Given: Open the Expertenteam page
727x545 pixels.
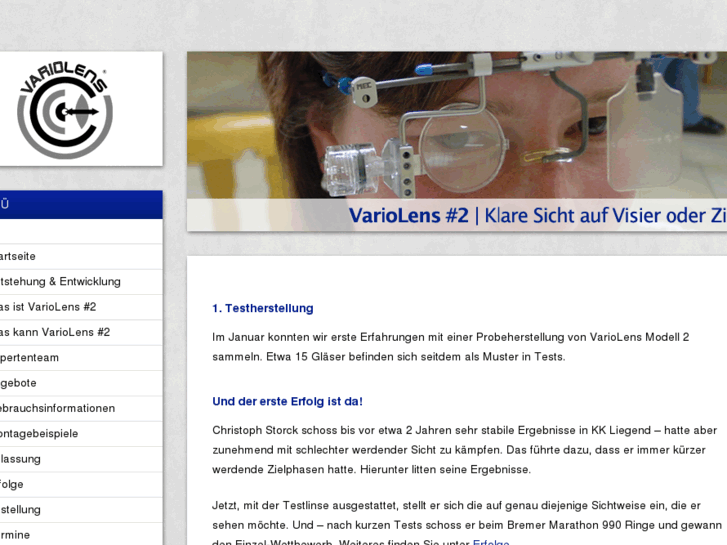Looking at the screenshot, I should click(x=81, y=358).
